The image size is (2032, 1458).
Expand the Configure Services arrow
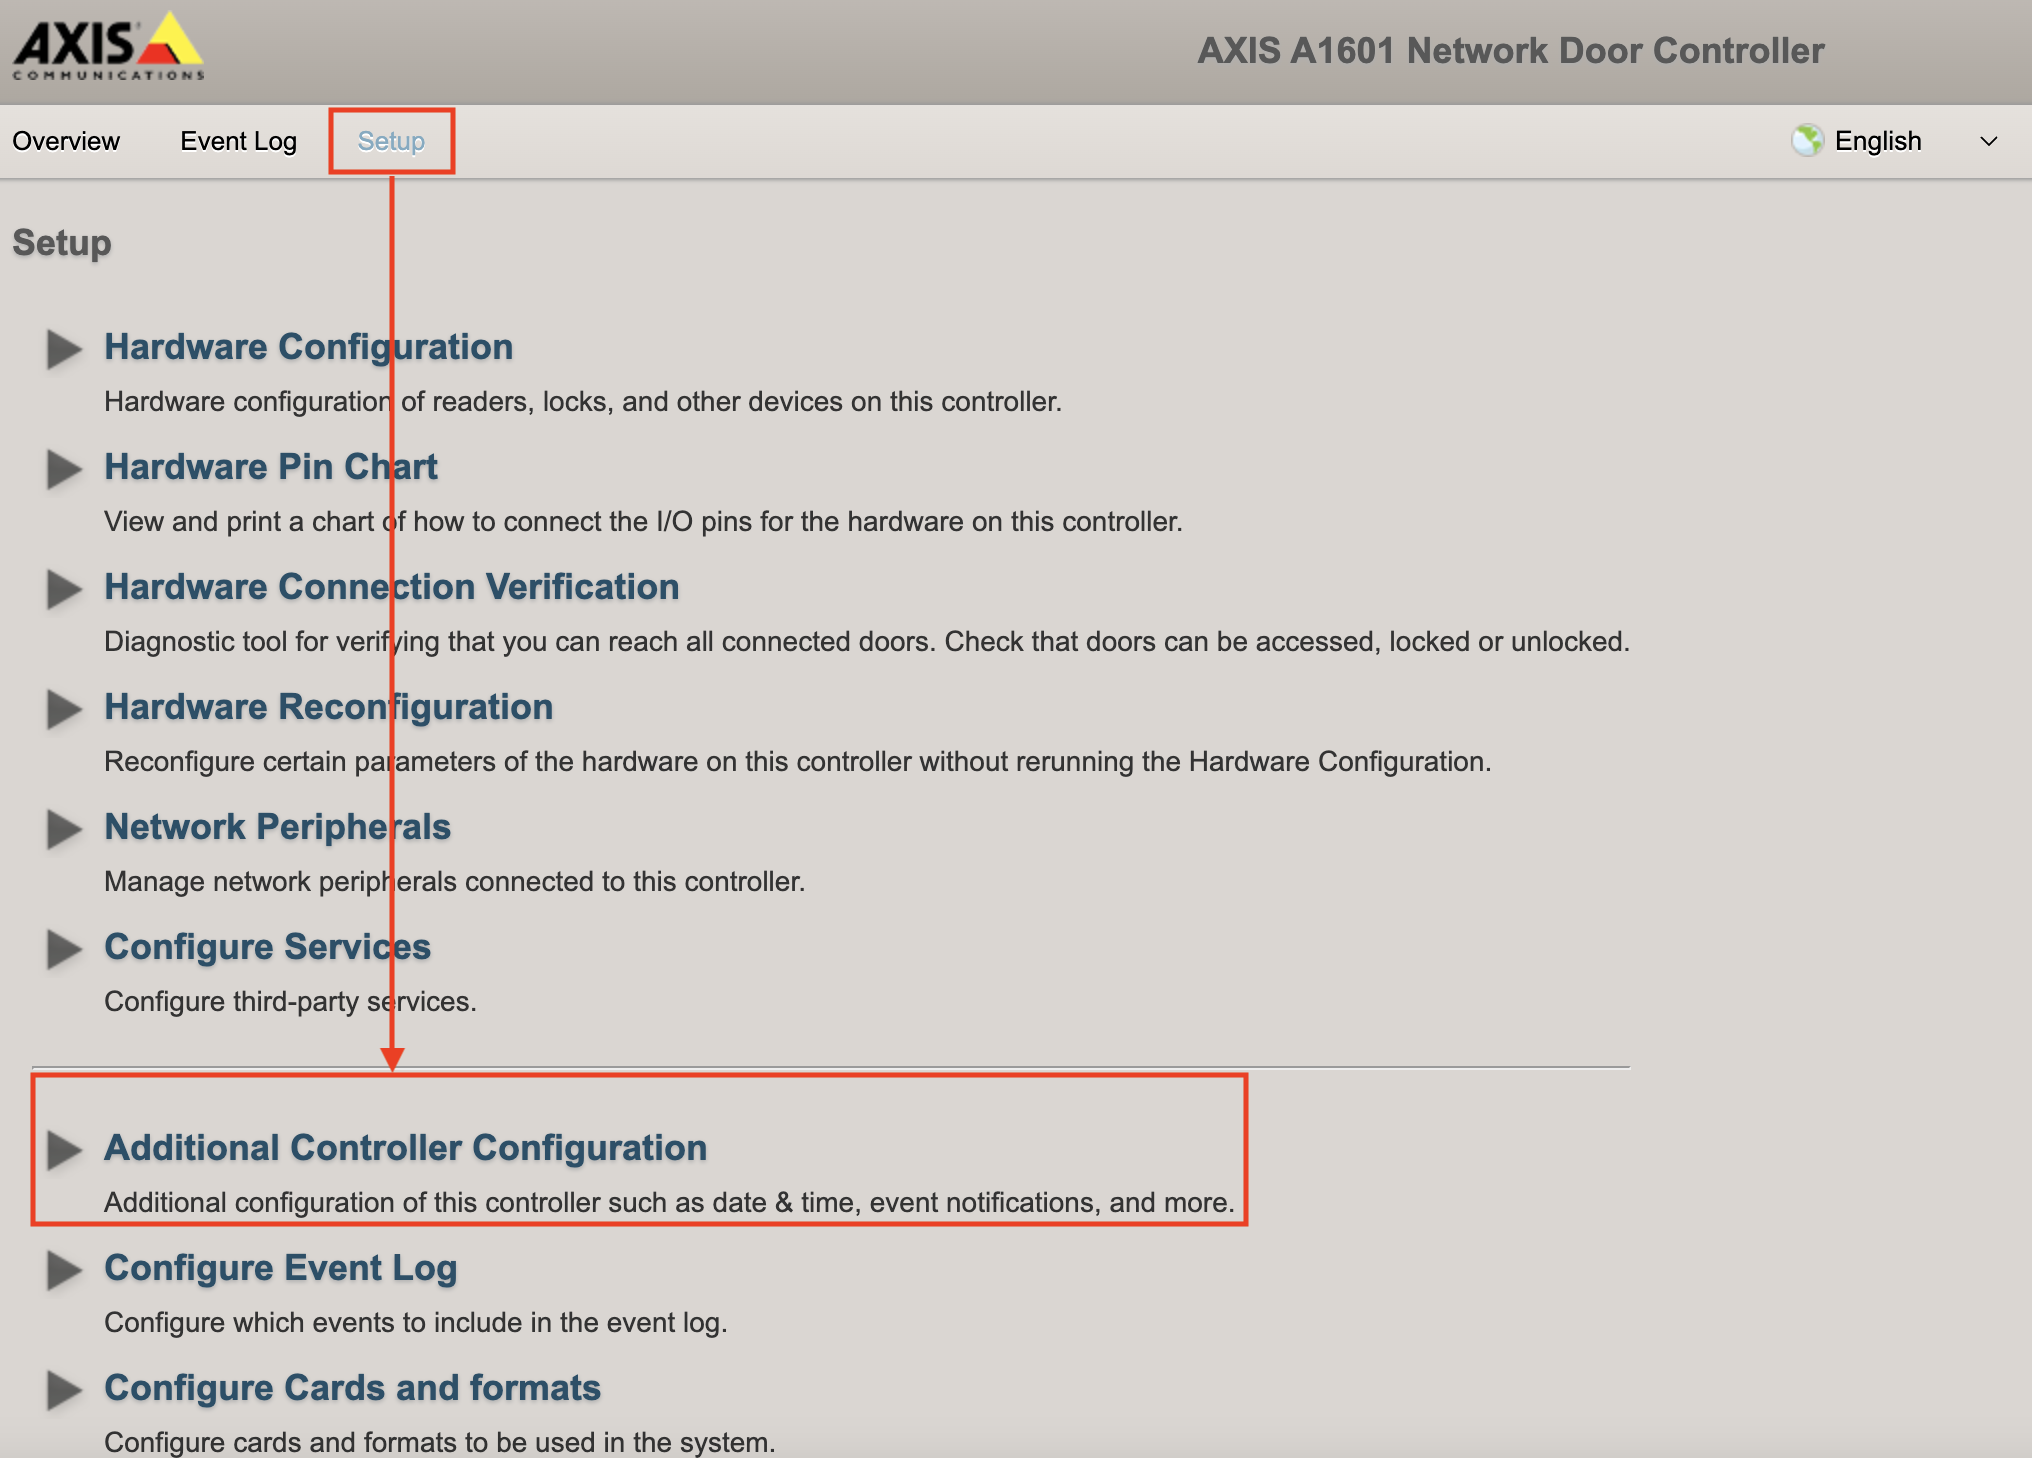(x=64, y=949)
